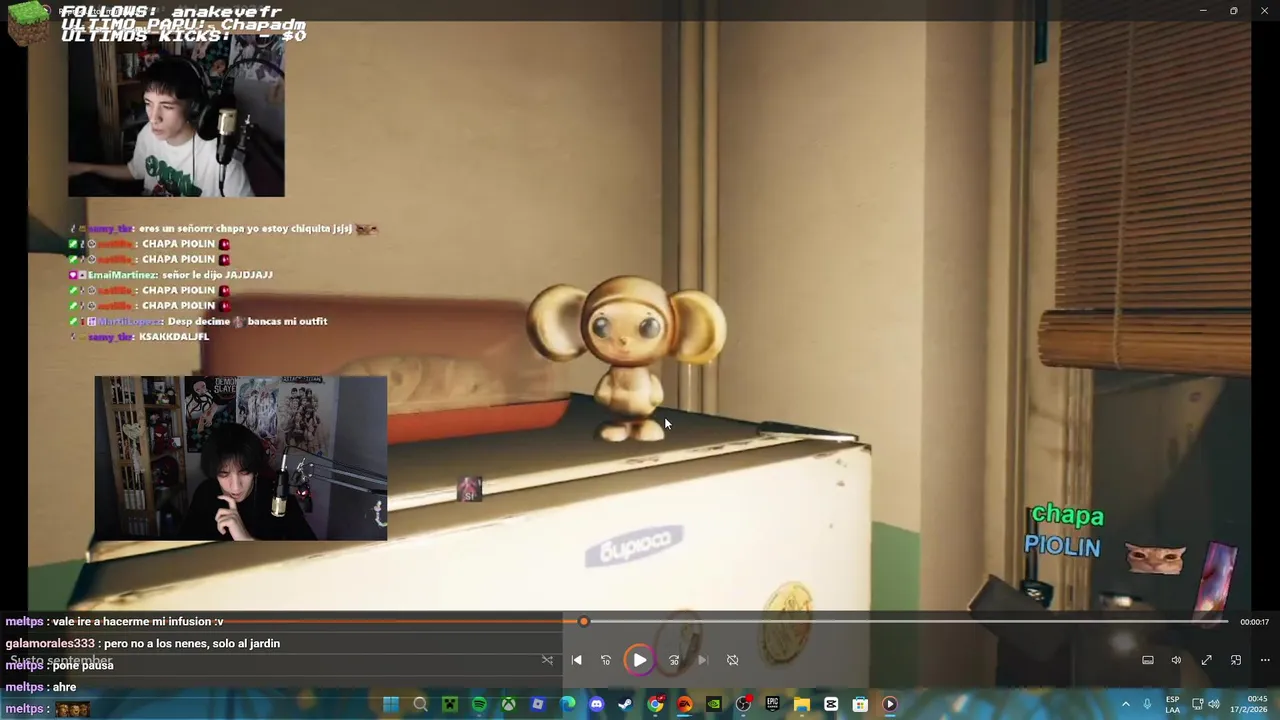Click the 'FOLLOWS: anakevefr' overlay text

click(171, 12)
